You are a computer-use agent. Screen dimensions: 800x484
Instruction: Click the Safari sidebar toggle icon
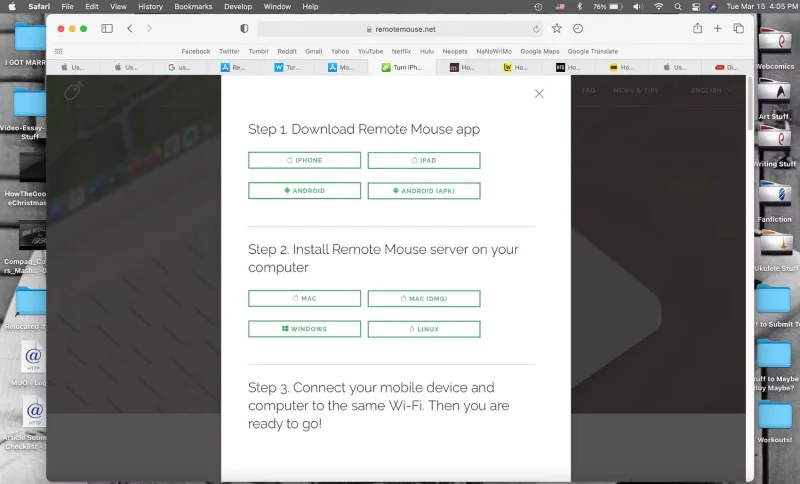(107, 29)
